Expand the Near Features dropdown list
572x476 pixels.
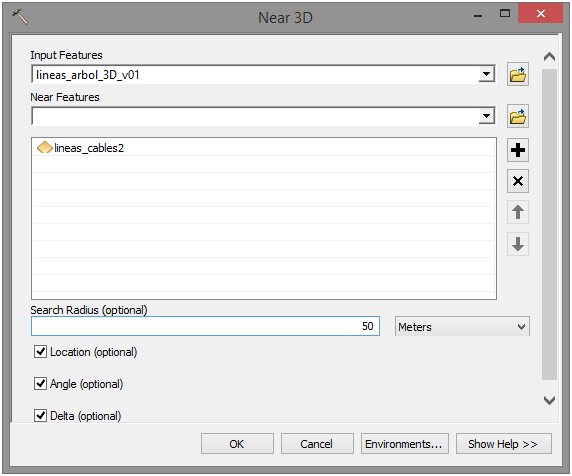point(487,116)
